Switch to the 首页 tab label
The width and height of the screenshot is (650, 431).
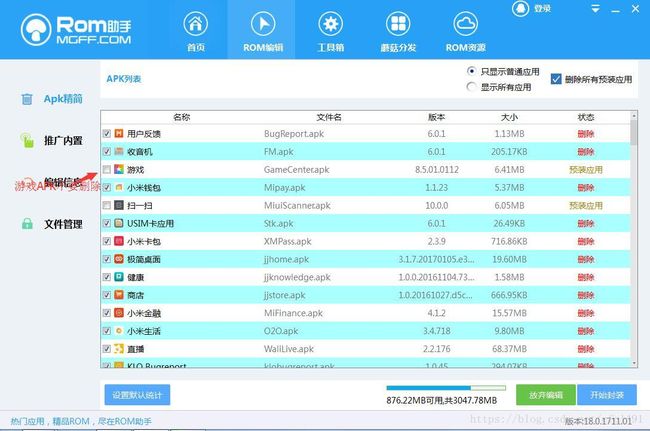(x=196, y=48)
